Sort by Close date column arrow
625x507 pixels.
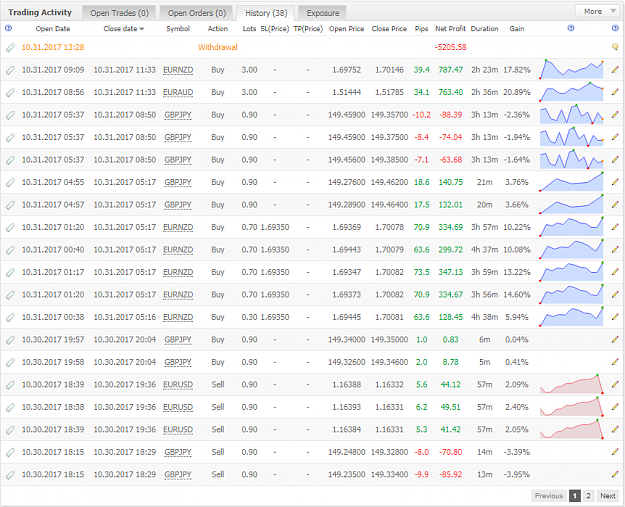(x=142, y=29)
